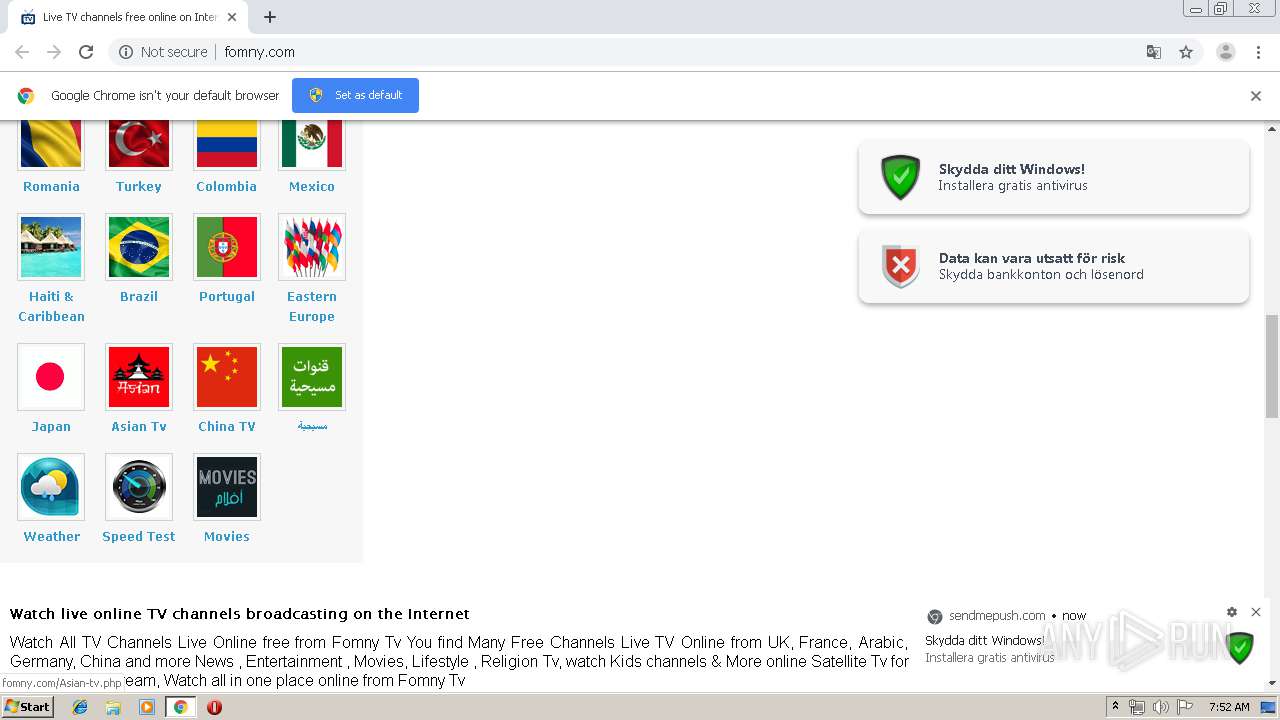Click the Weather text link

(51, 536)
